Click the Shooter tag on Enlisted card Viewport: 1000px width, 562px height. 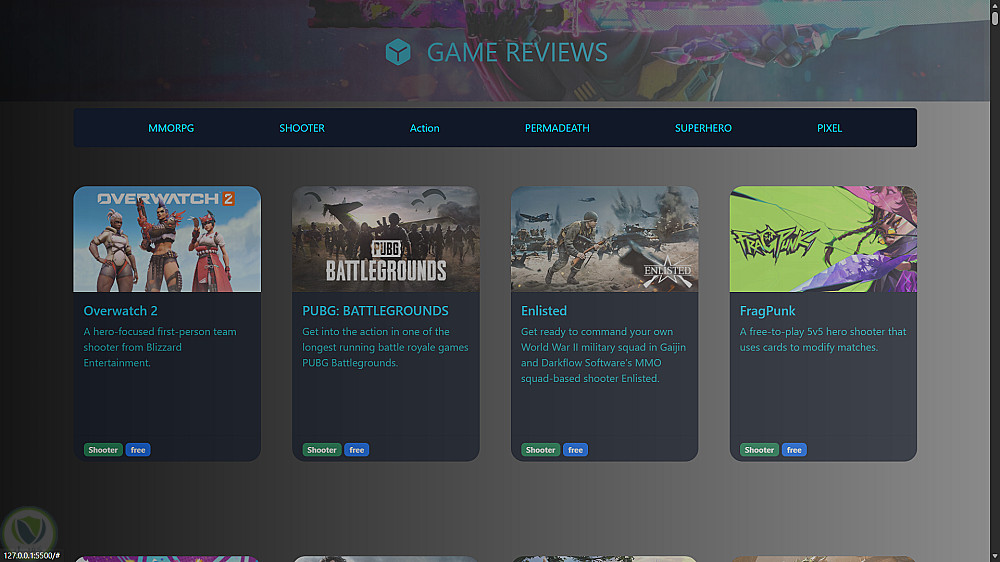point(540,450)
